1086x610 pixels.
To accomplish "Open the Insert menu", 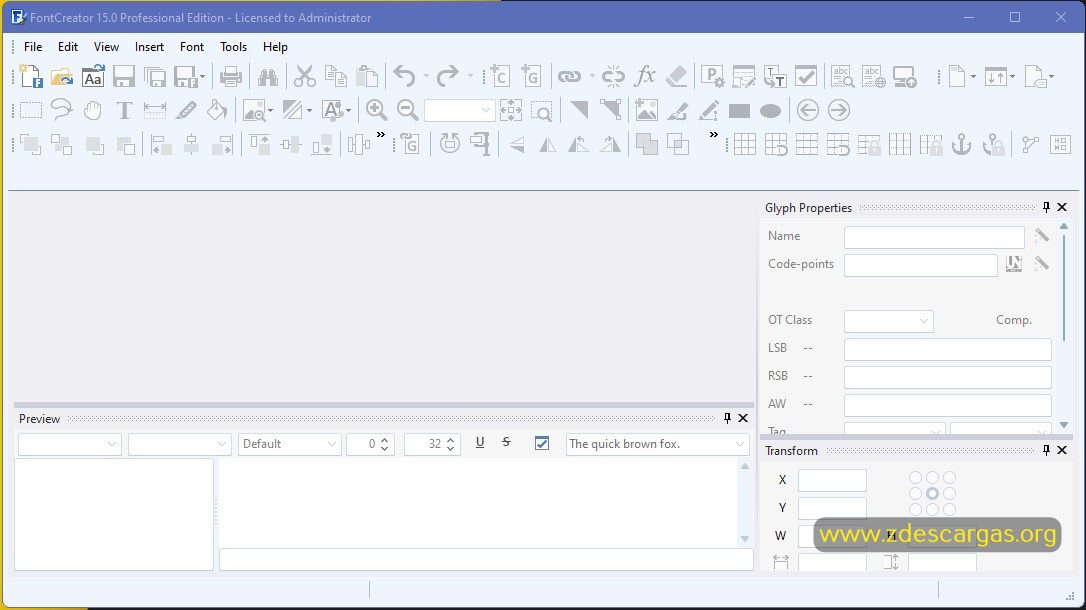I will (149, 47).
